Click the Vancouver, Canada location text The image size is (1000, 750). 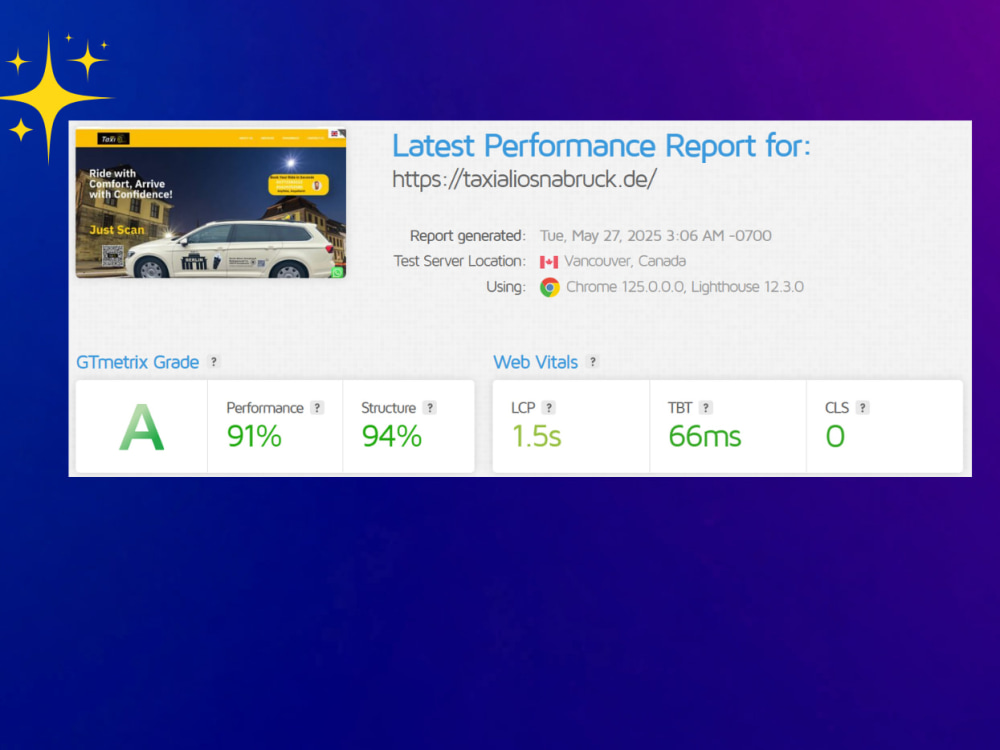click(625, 261)
